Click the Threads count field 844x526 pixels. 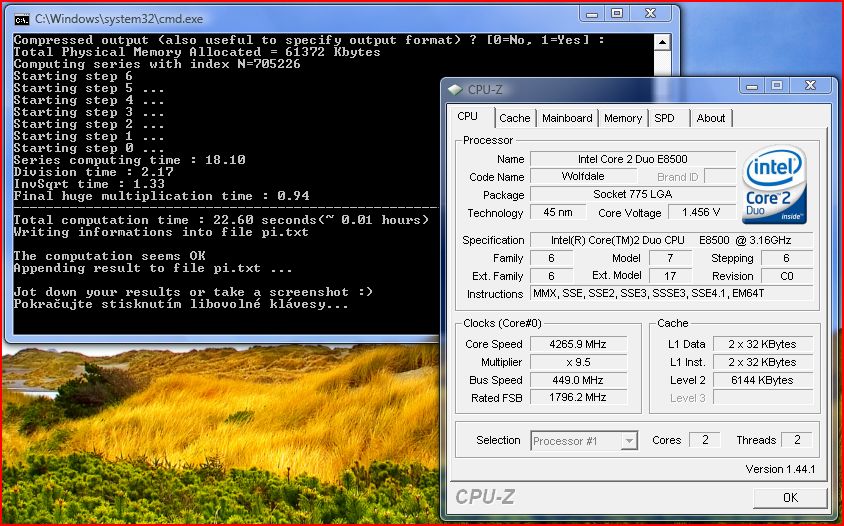click(797, 440)
